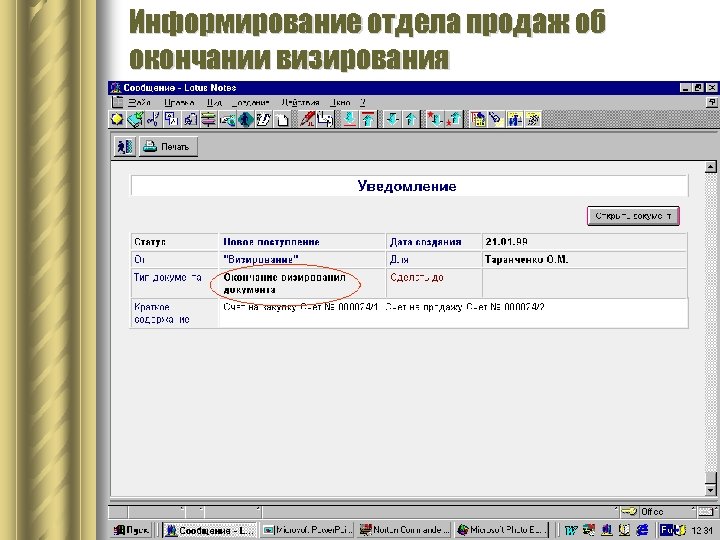Click next unread icon, down arrow with star
This screenshot has height=540, width=720.
pos(435,119)
